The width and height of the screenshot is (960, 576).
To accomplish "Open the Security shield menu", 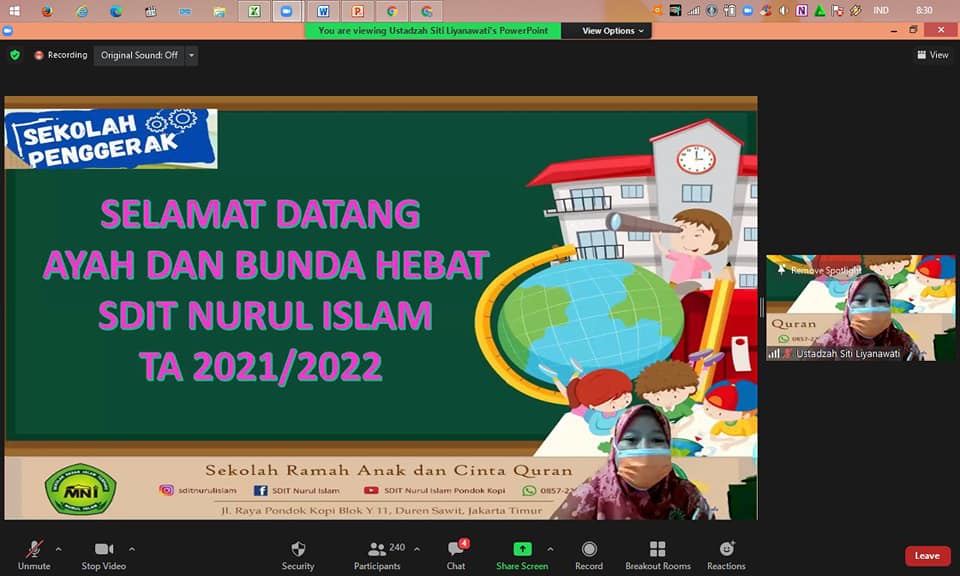I will coord(297,554).
